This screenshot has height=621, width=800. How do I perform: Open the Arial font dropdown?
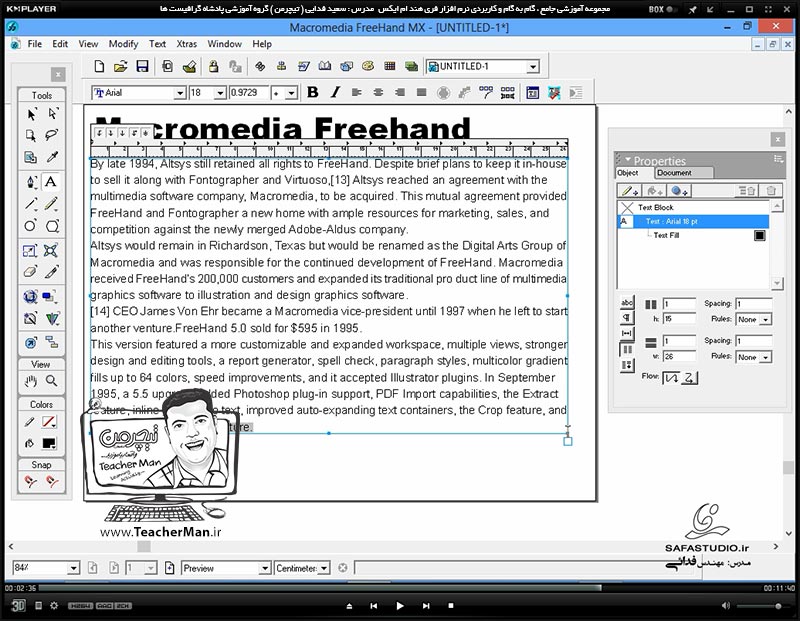[180, 93]
